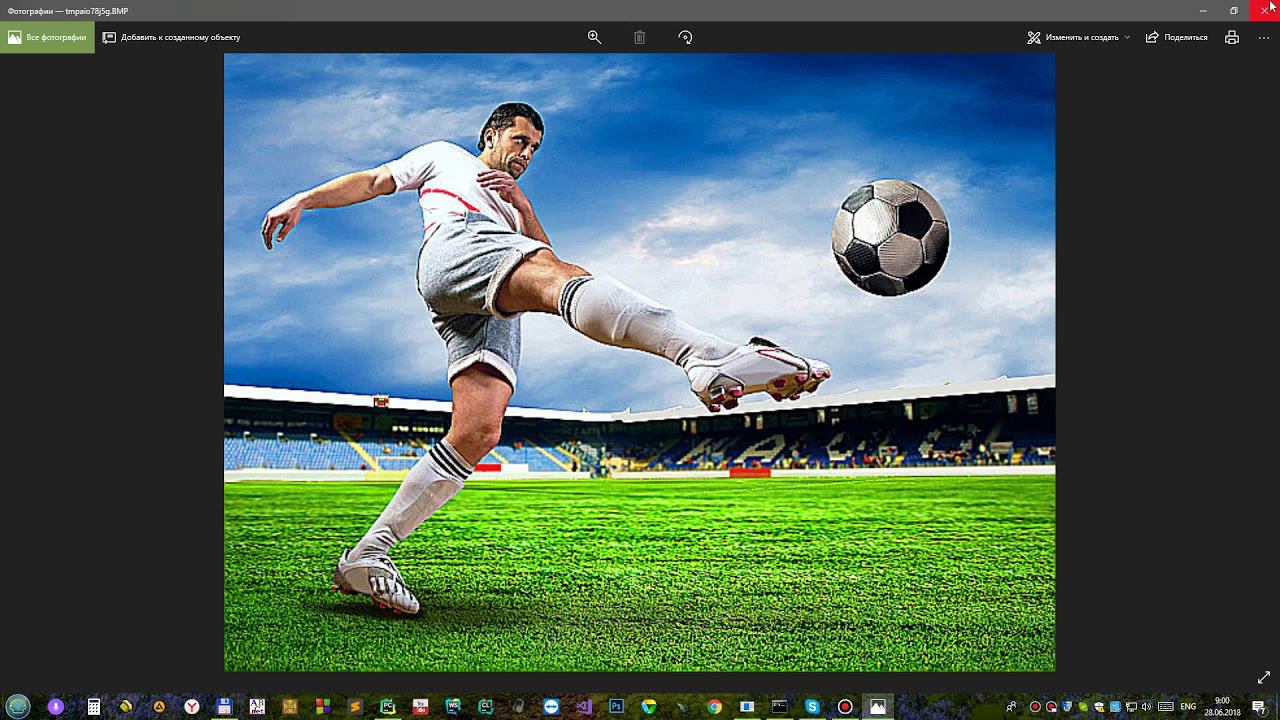This screenshot has height=720, width=1280.
Task: Open the Yandex browser taskbar icon
Action: [x=191, y=706]
